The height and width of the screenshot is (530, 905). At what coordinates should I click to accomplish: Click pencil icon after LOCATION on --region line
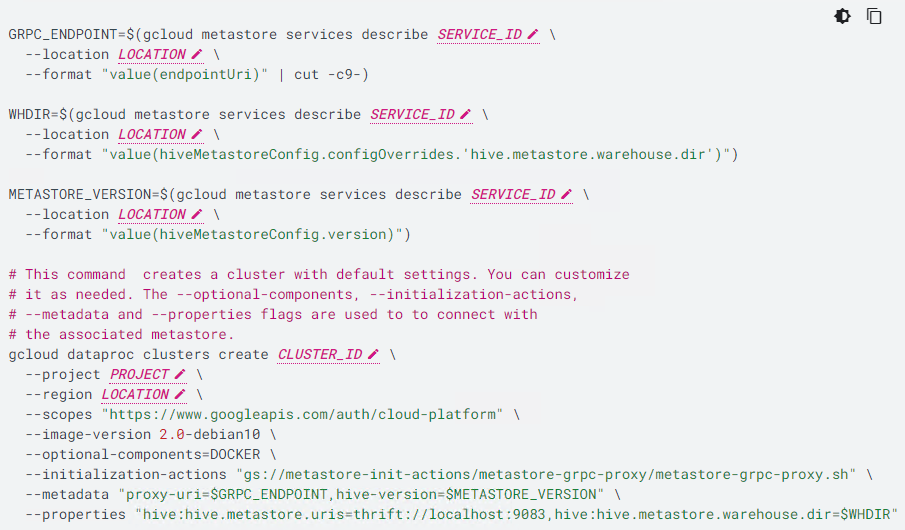coord(180,394)
